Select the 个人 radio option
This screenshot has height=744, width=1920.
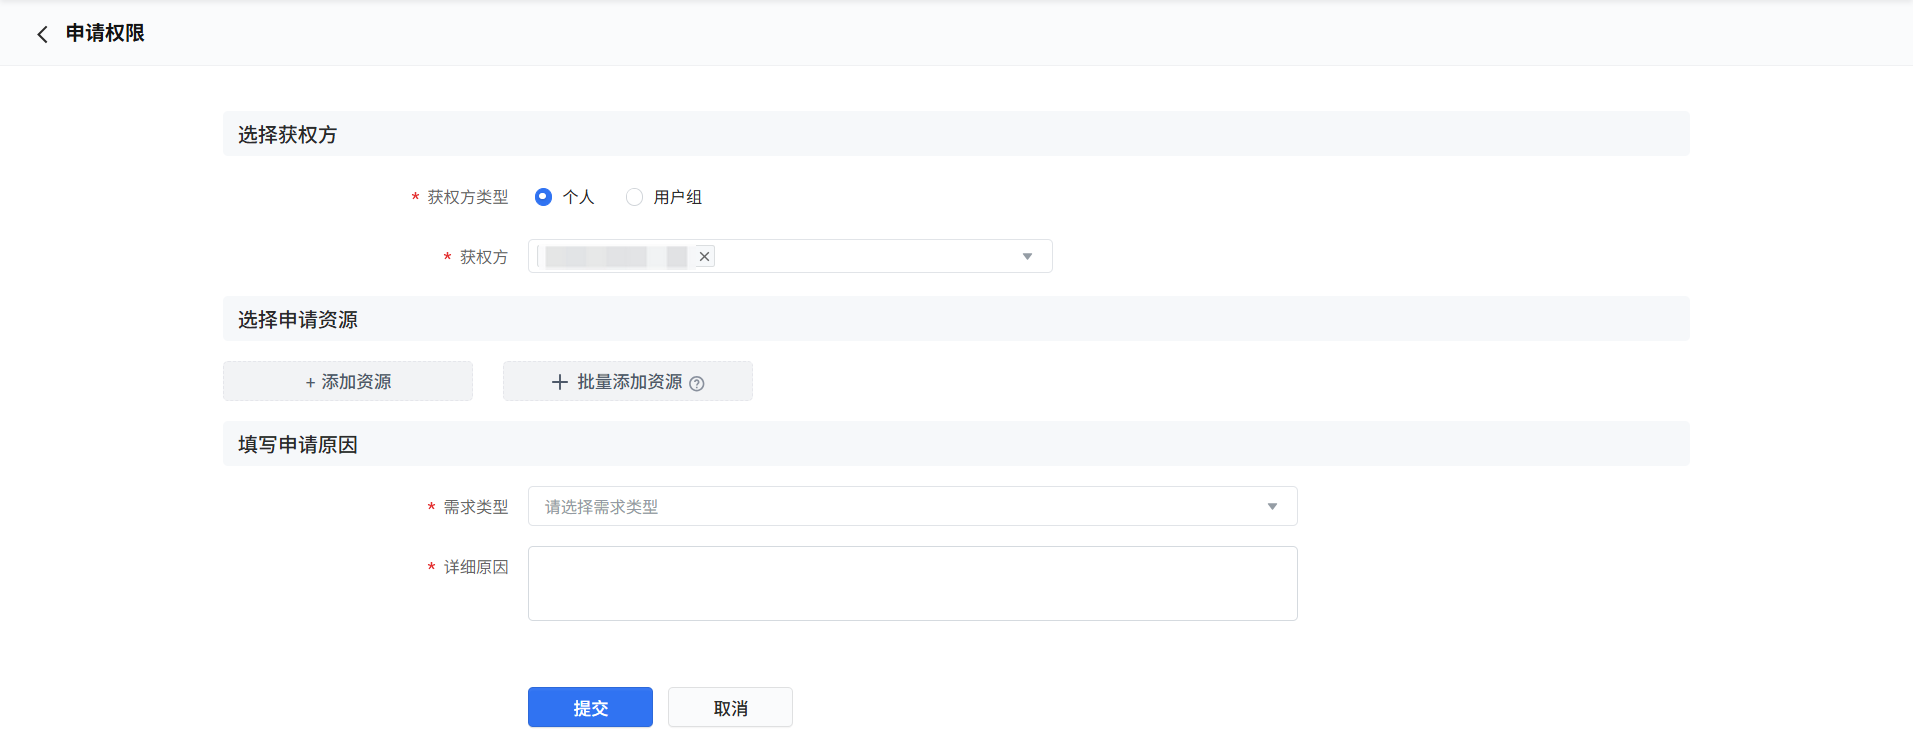[543, 197]
